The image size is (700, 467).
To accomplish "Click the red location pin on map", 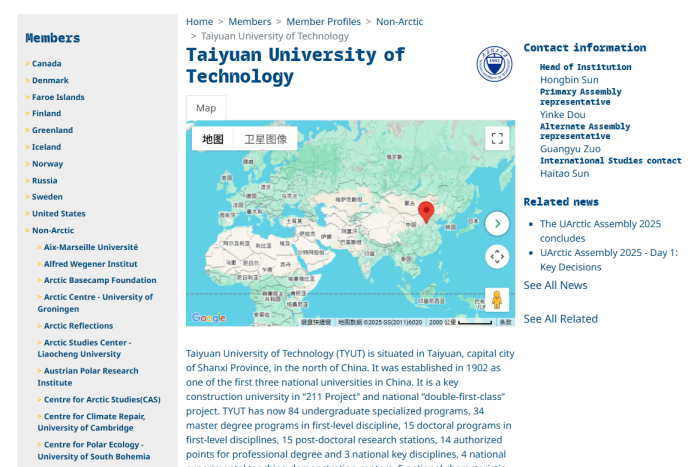I will coord(426,211).
